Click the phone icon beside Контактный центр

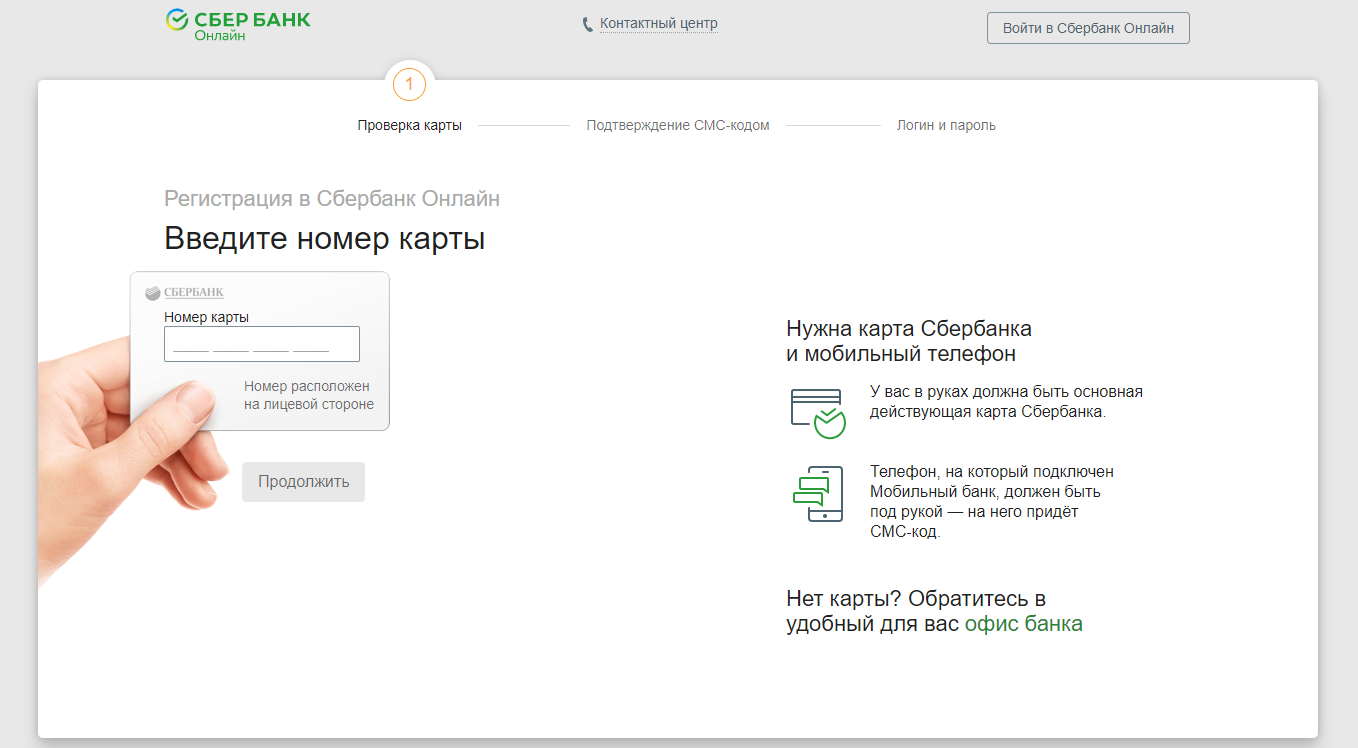(588, 24)
